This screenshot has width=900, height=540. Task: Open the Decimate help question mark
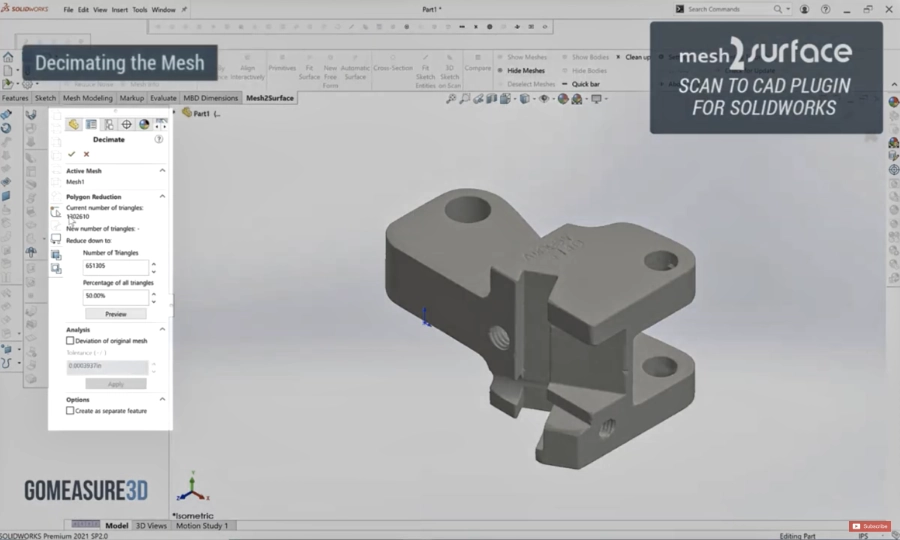[x=159, y=140]
